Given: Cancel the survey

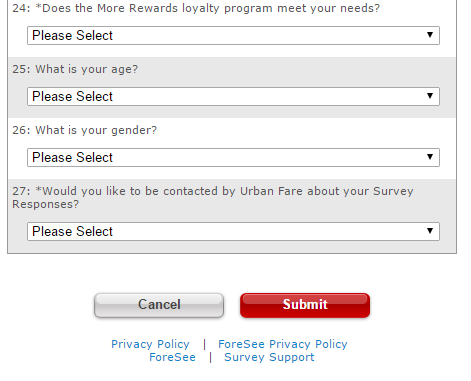Looking at the screenshot, I should pyautogui.click(x=159, y=305).
